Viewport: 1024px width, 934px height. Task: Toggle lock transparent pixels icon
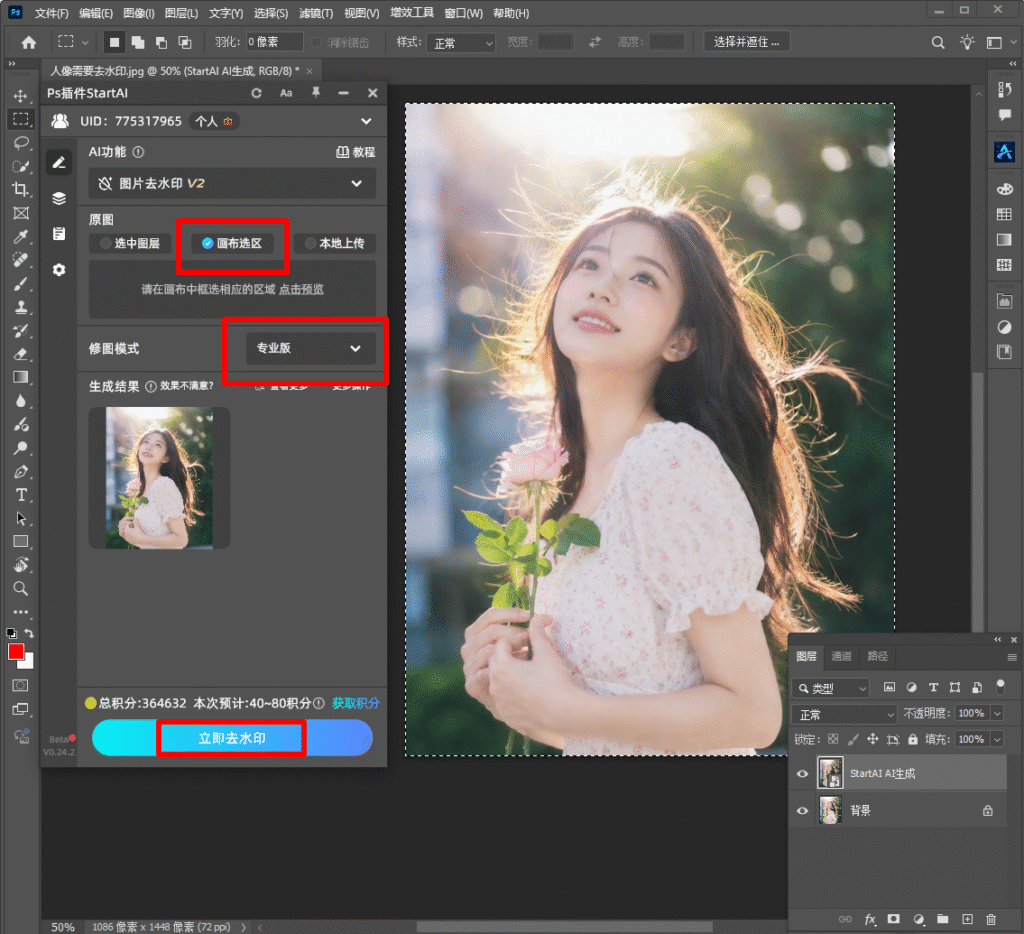(x=833, y=739)
